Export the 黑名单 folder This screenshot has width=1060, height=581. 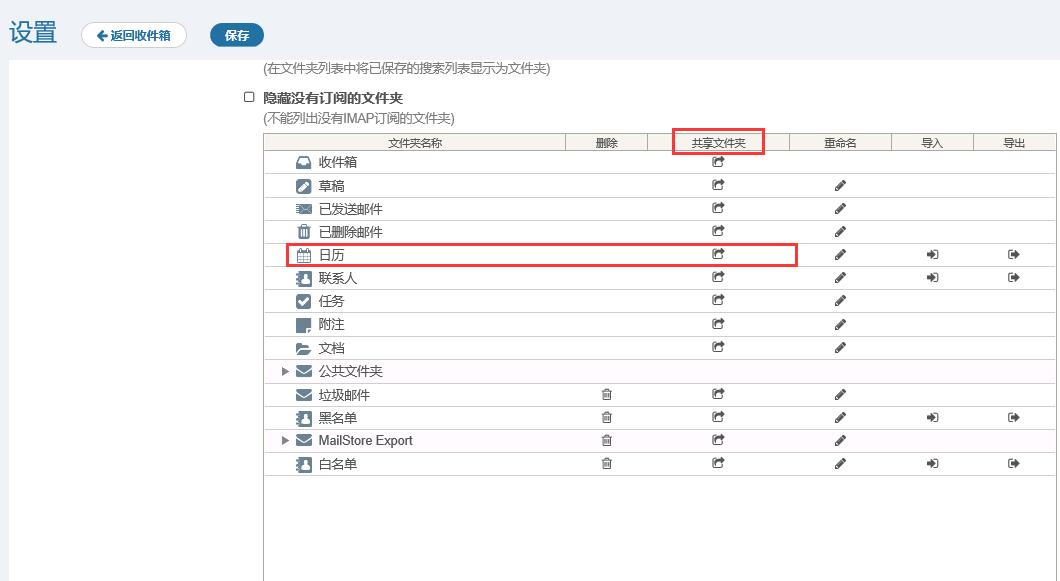point(1013,418)
